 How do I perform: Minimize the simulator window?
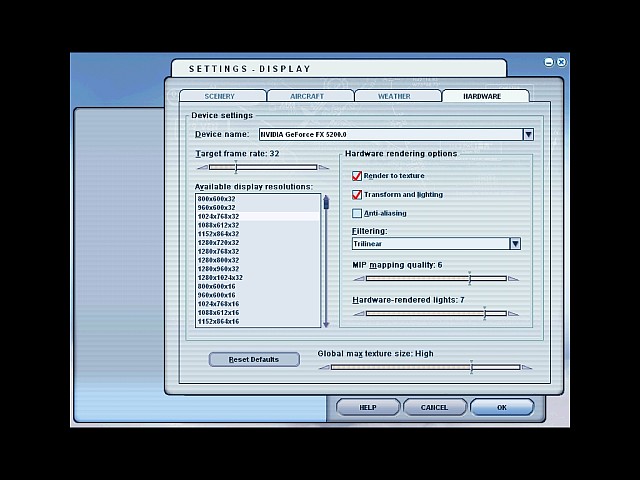[549, 62]
